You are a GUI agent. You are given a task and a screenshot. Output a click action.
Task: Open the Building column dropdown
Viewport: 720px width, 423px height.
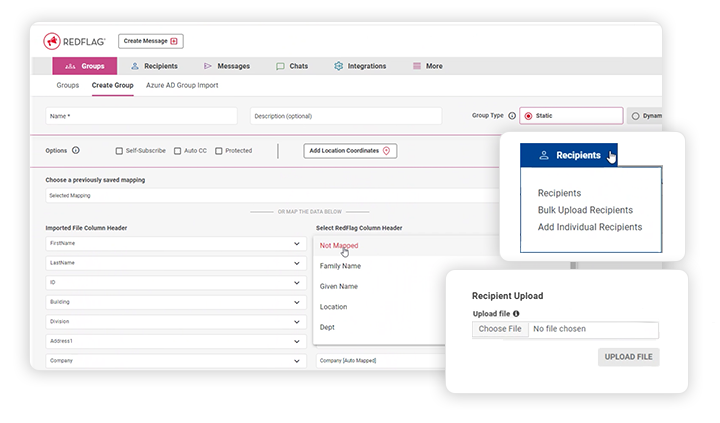pyautogui.click(x=176, y=302)
